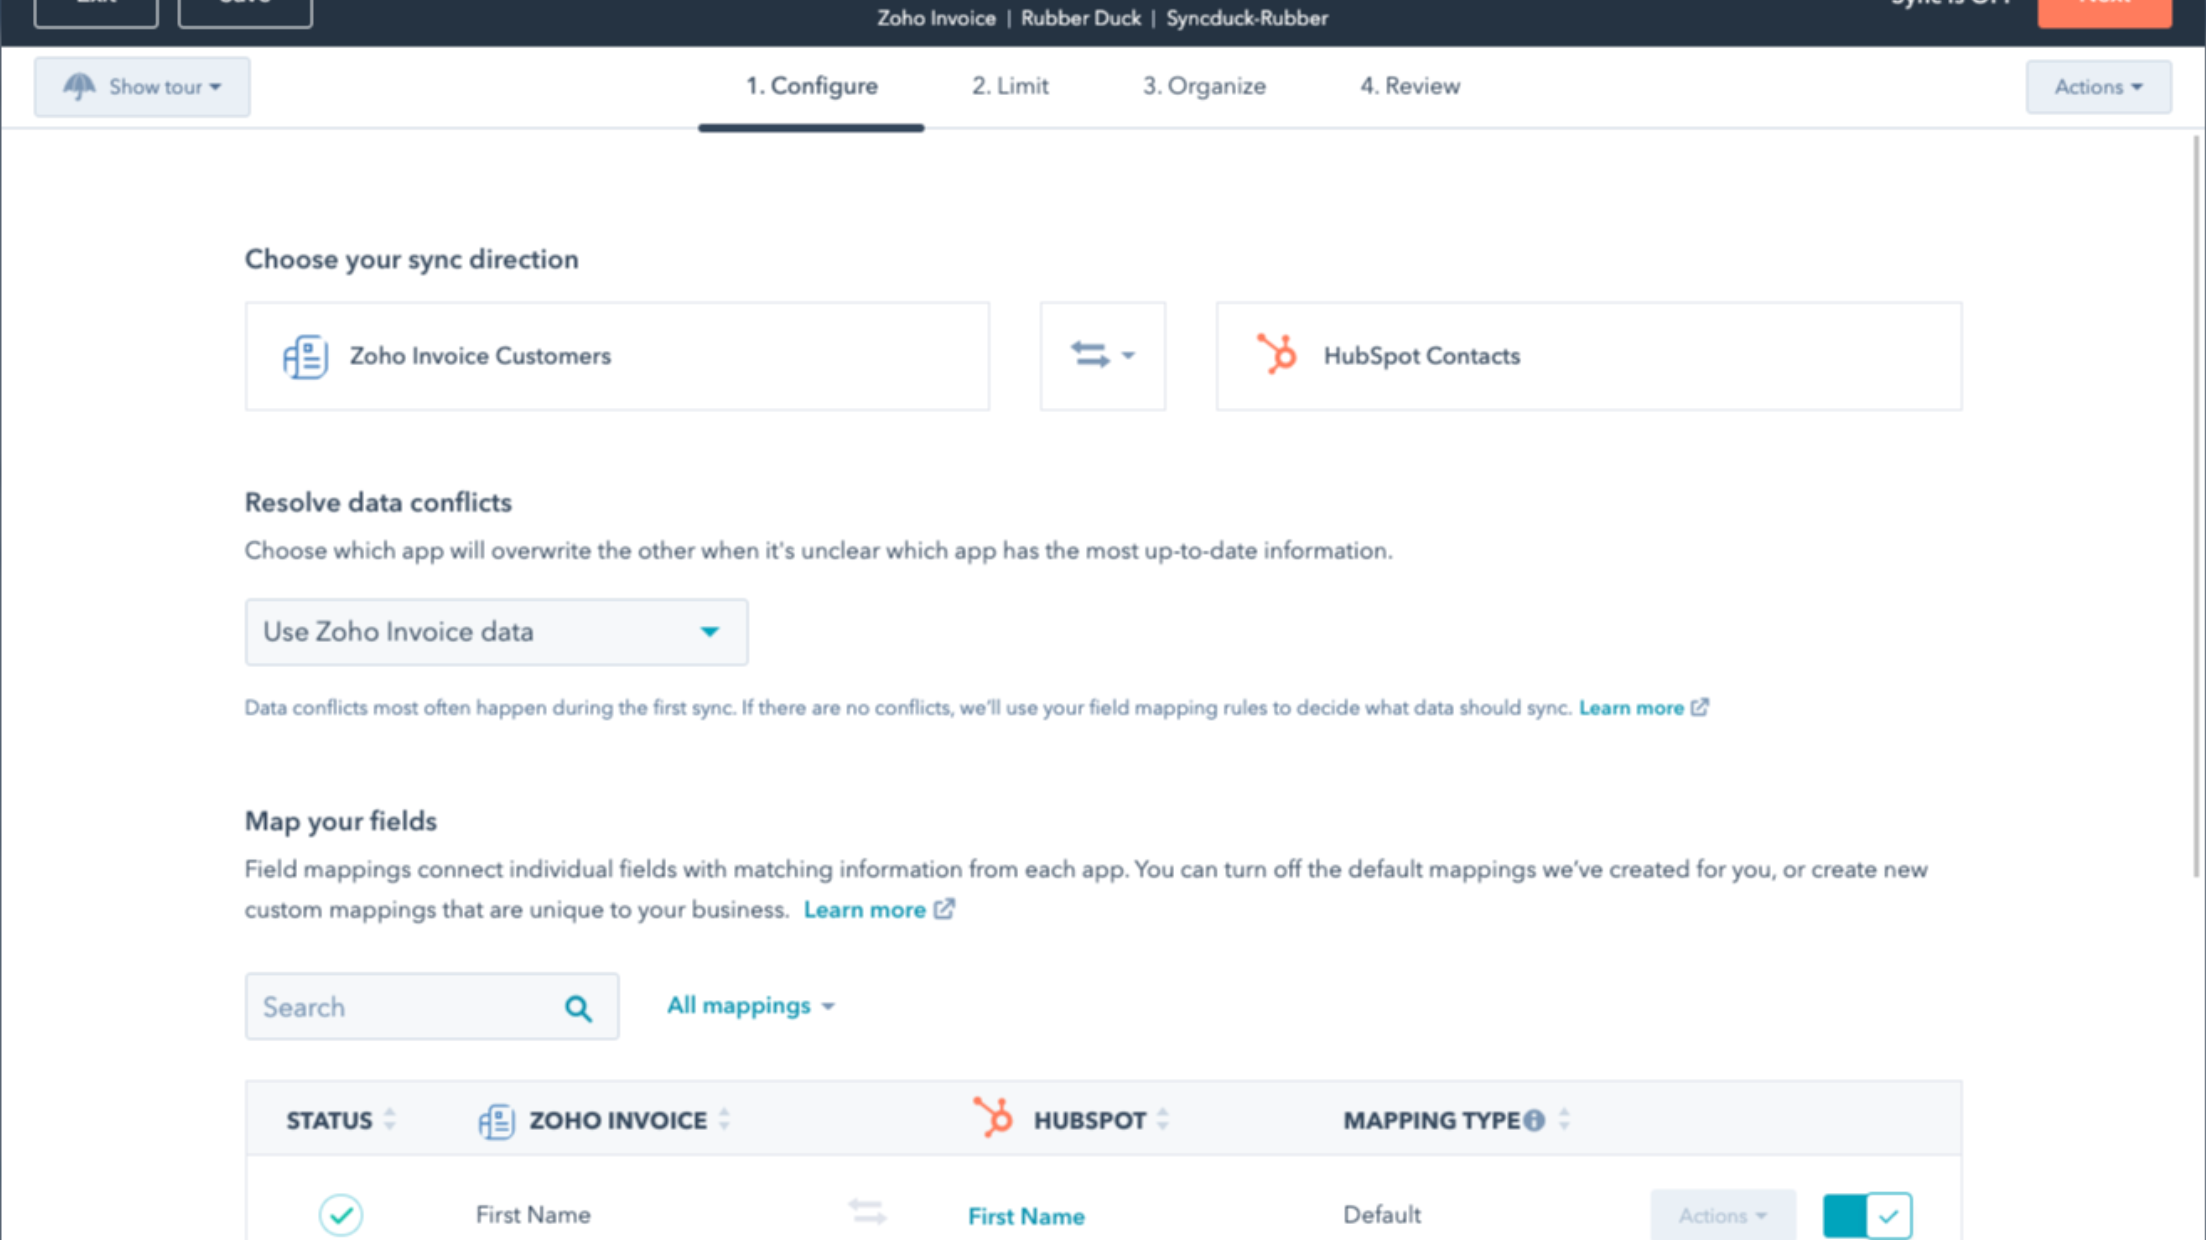Click the search magnifier icon
This screenshot has height=1240, width=2206.
(578, 1008)
